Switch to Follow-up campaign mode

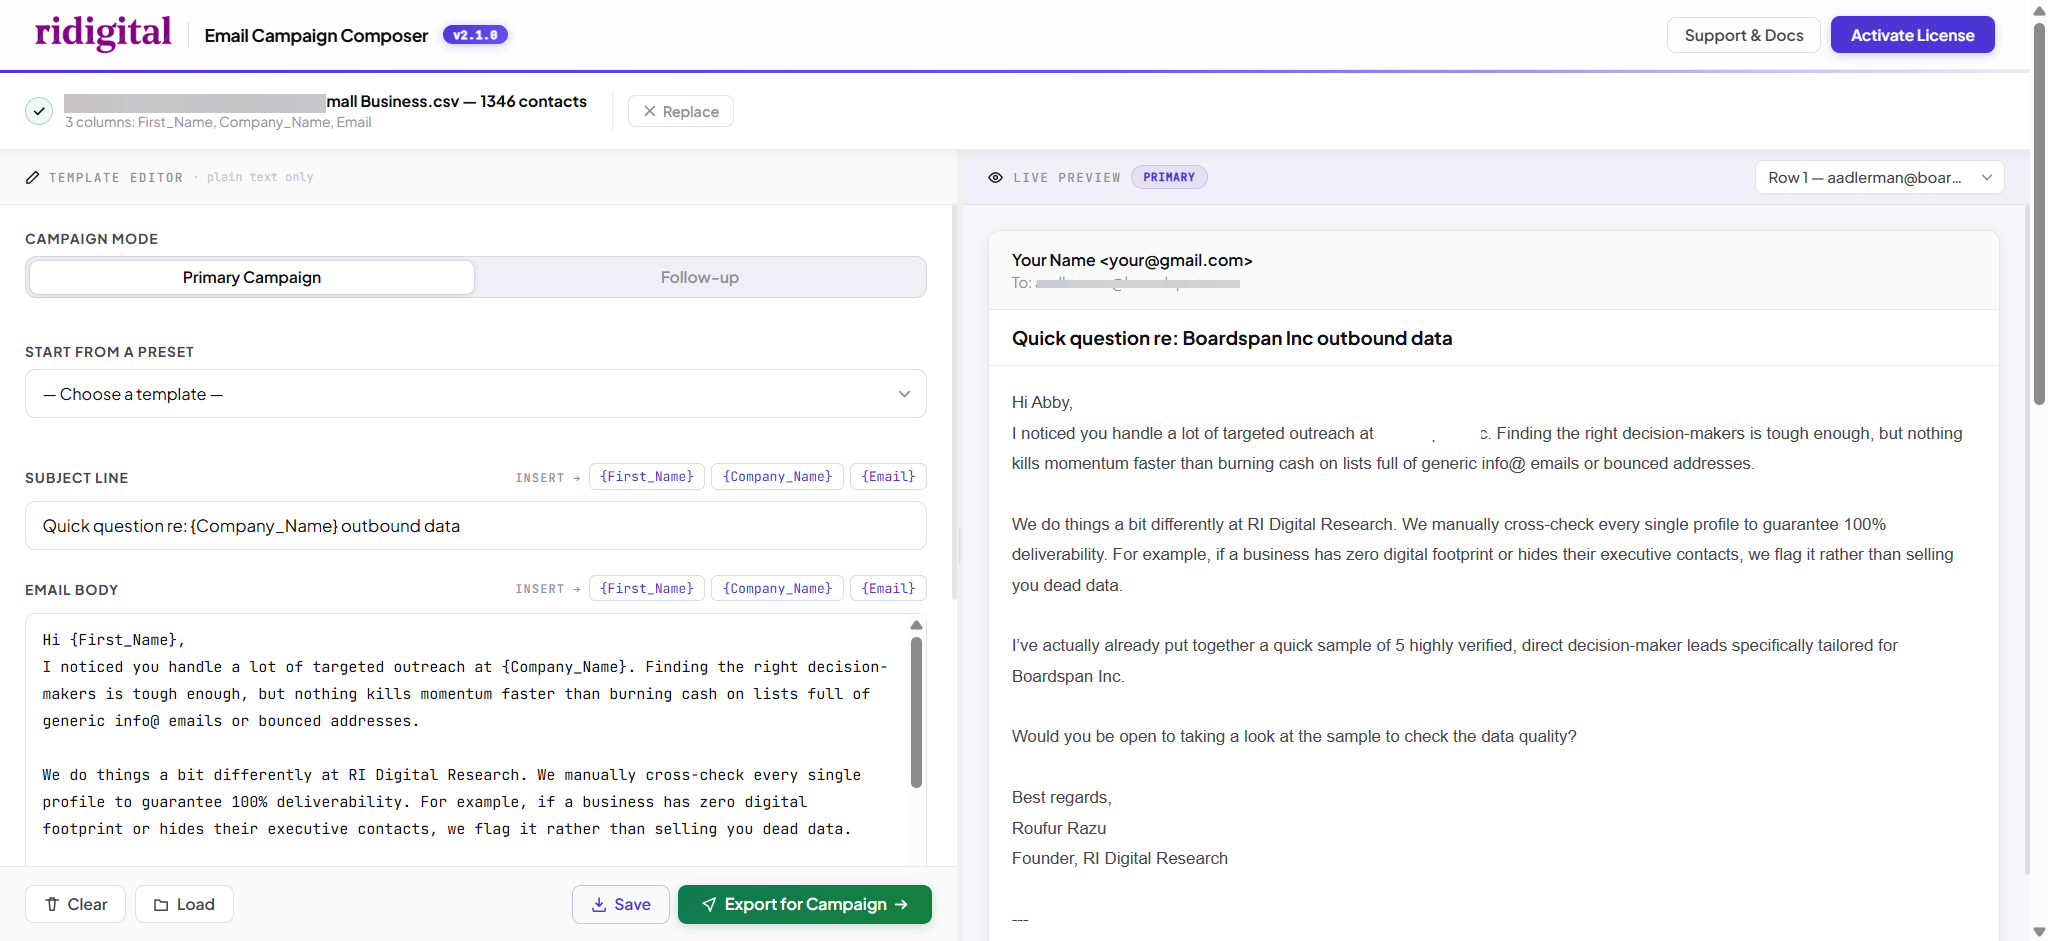tap(700, 277)
